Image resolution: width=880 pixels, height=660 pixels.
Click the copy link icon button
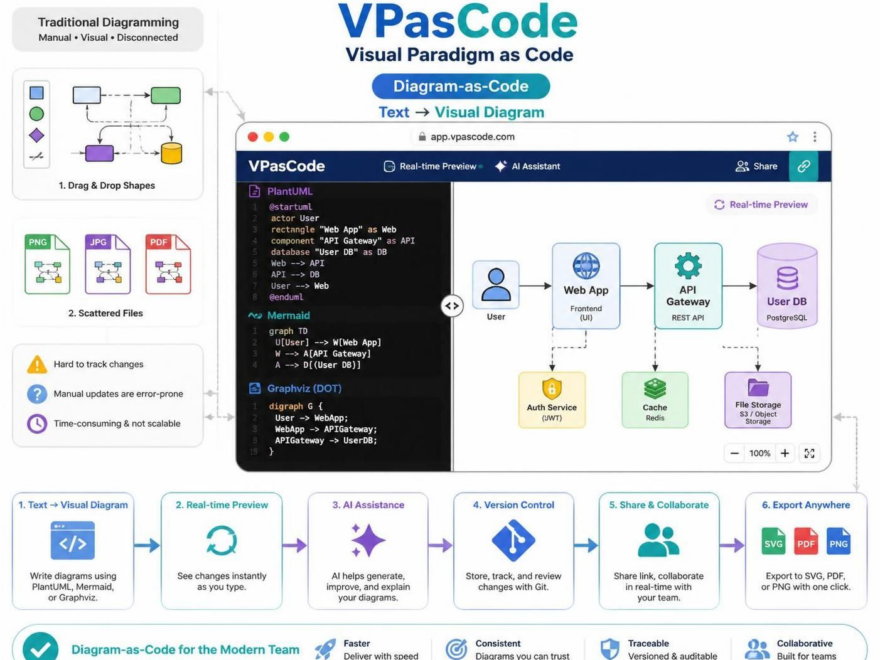click(804, 166)
